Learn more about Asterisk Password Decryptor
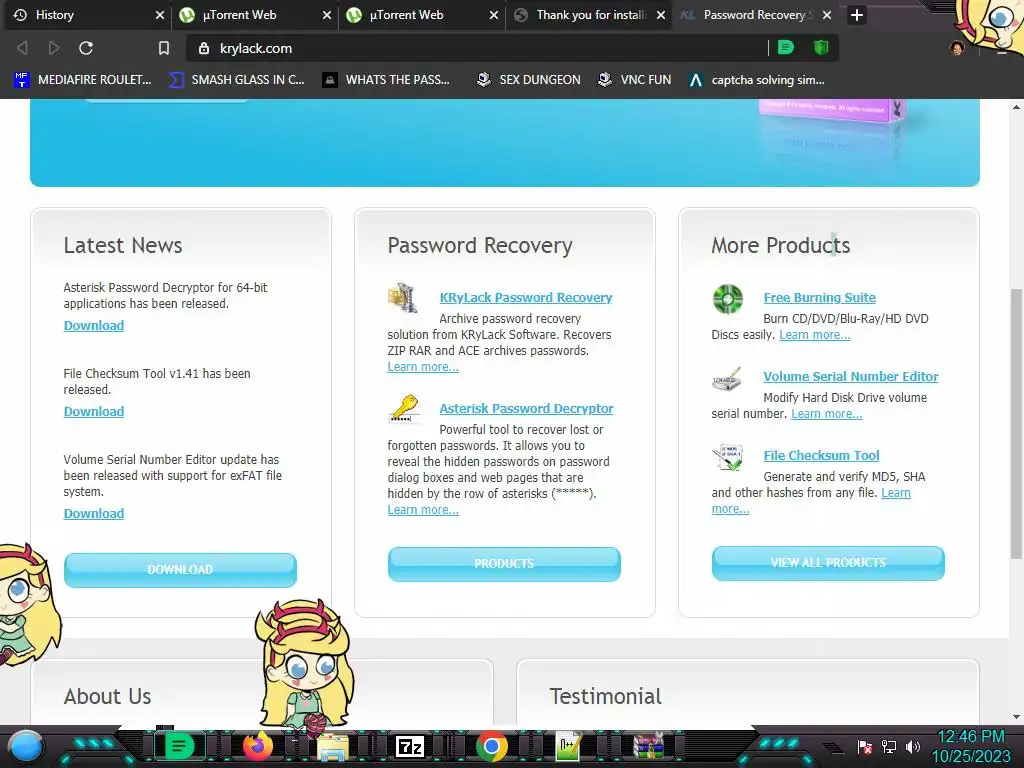The width and height of the screenshot is (1024, 768). (x=423, y=510)
